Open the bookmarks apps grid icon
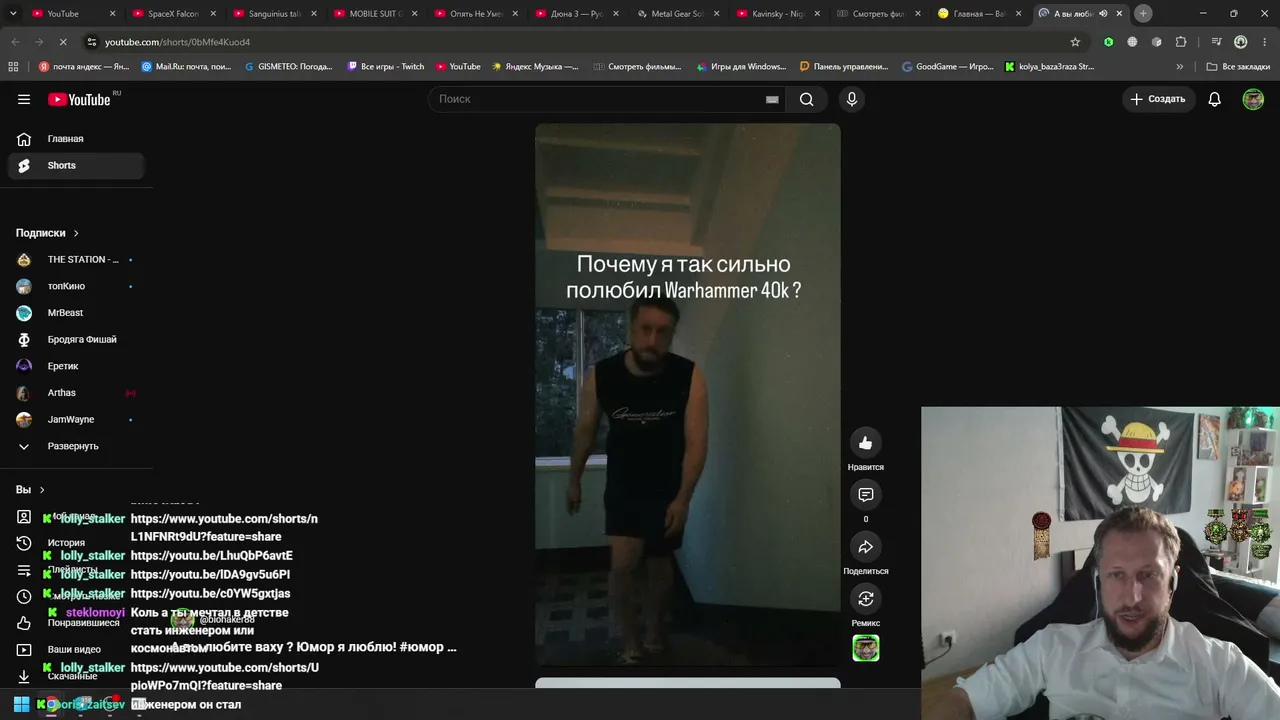Image resolution: width=1280 pixels, height=720 pixels. [13, 67]
